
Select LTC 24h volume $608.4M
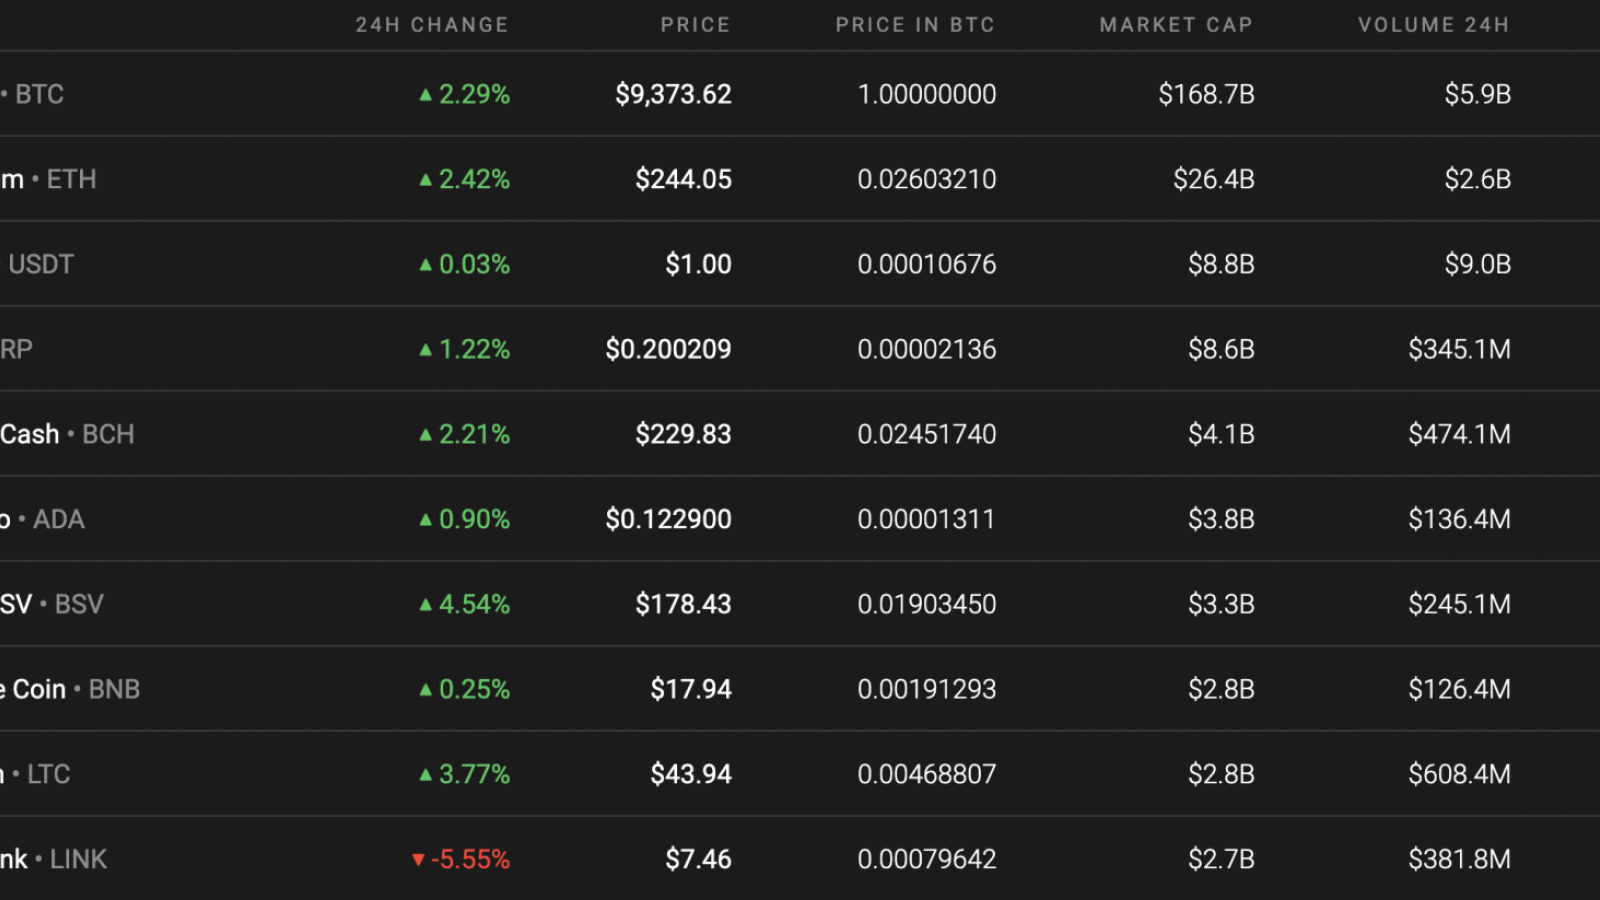[x=1459, y=774]
